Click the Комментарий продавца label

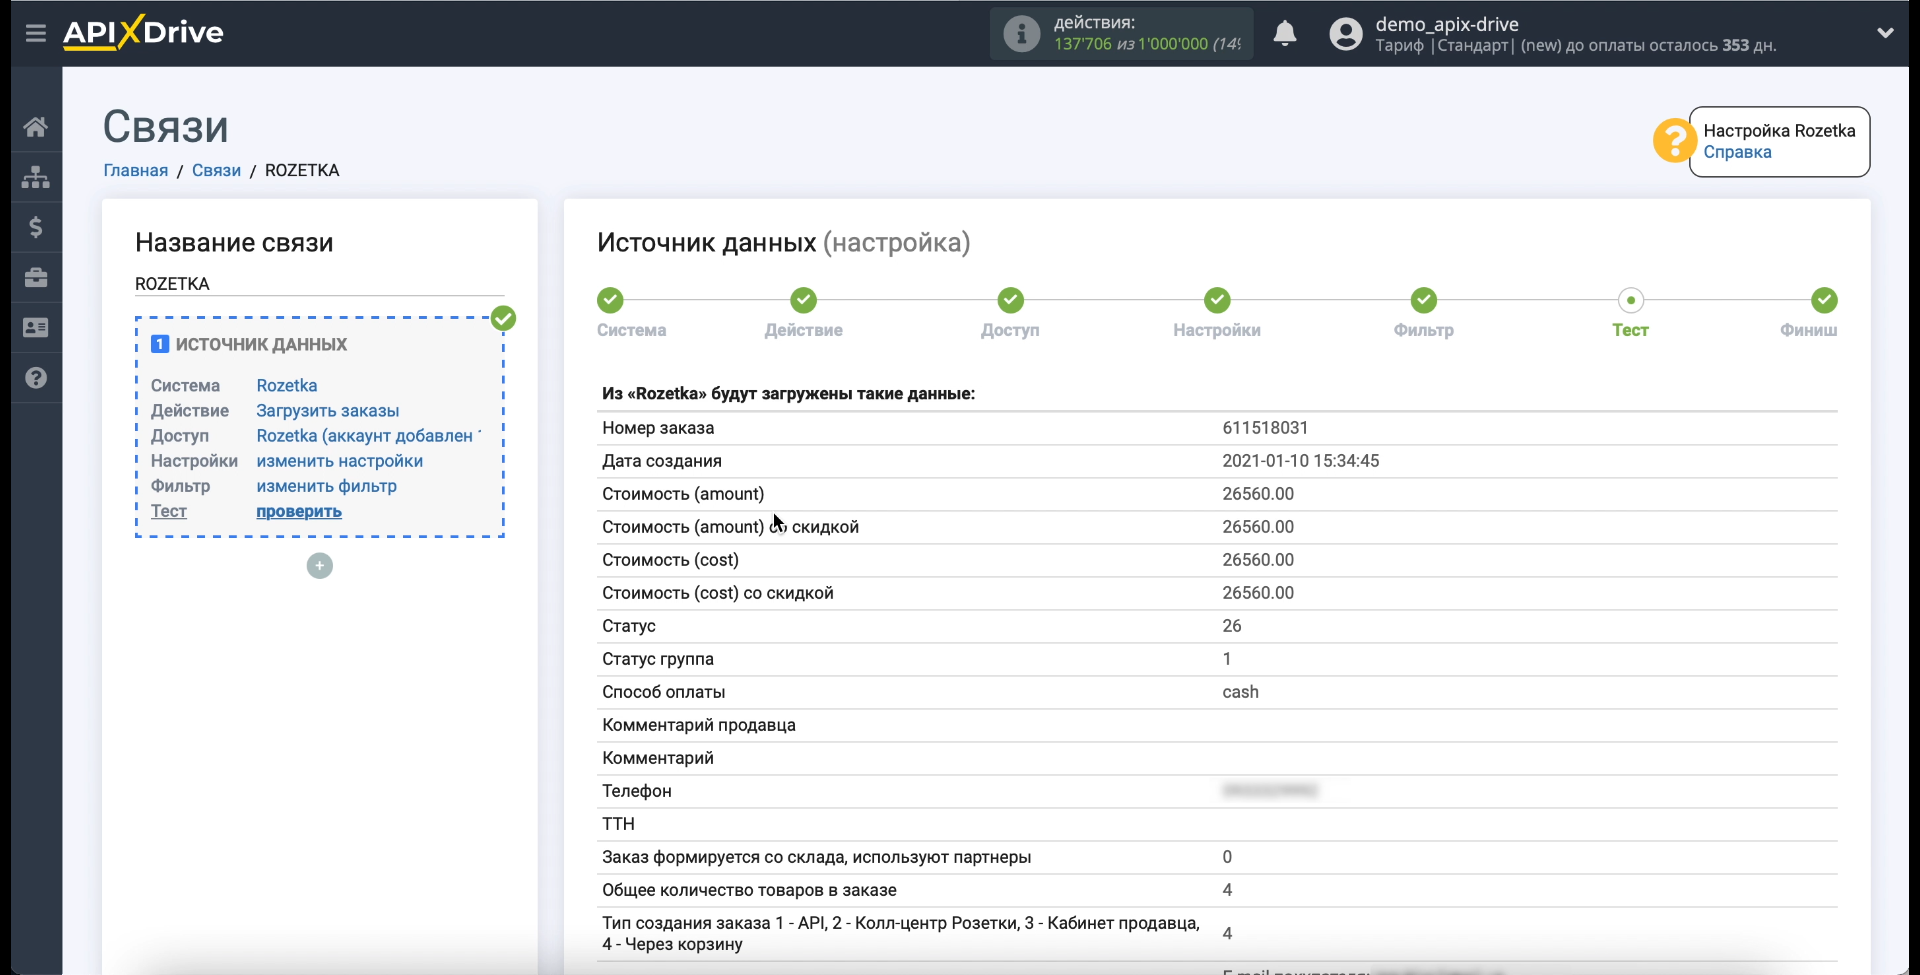pos(699,725)
